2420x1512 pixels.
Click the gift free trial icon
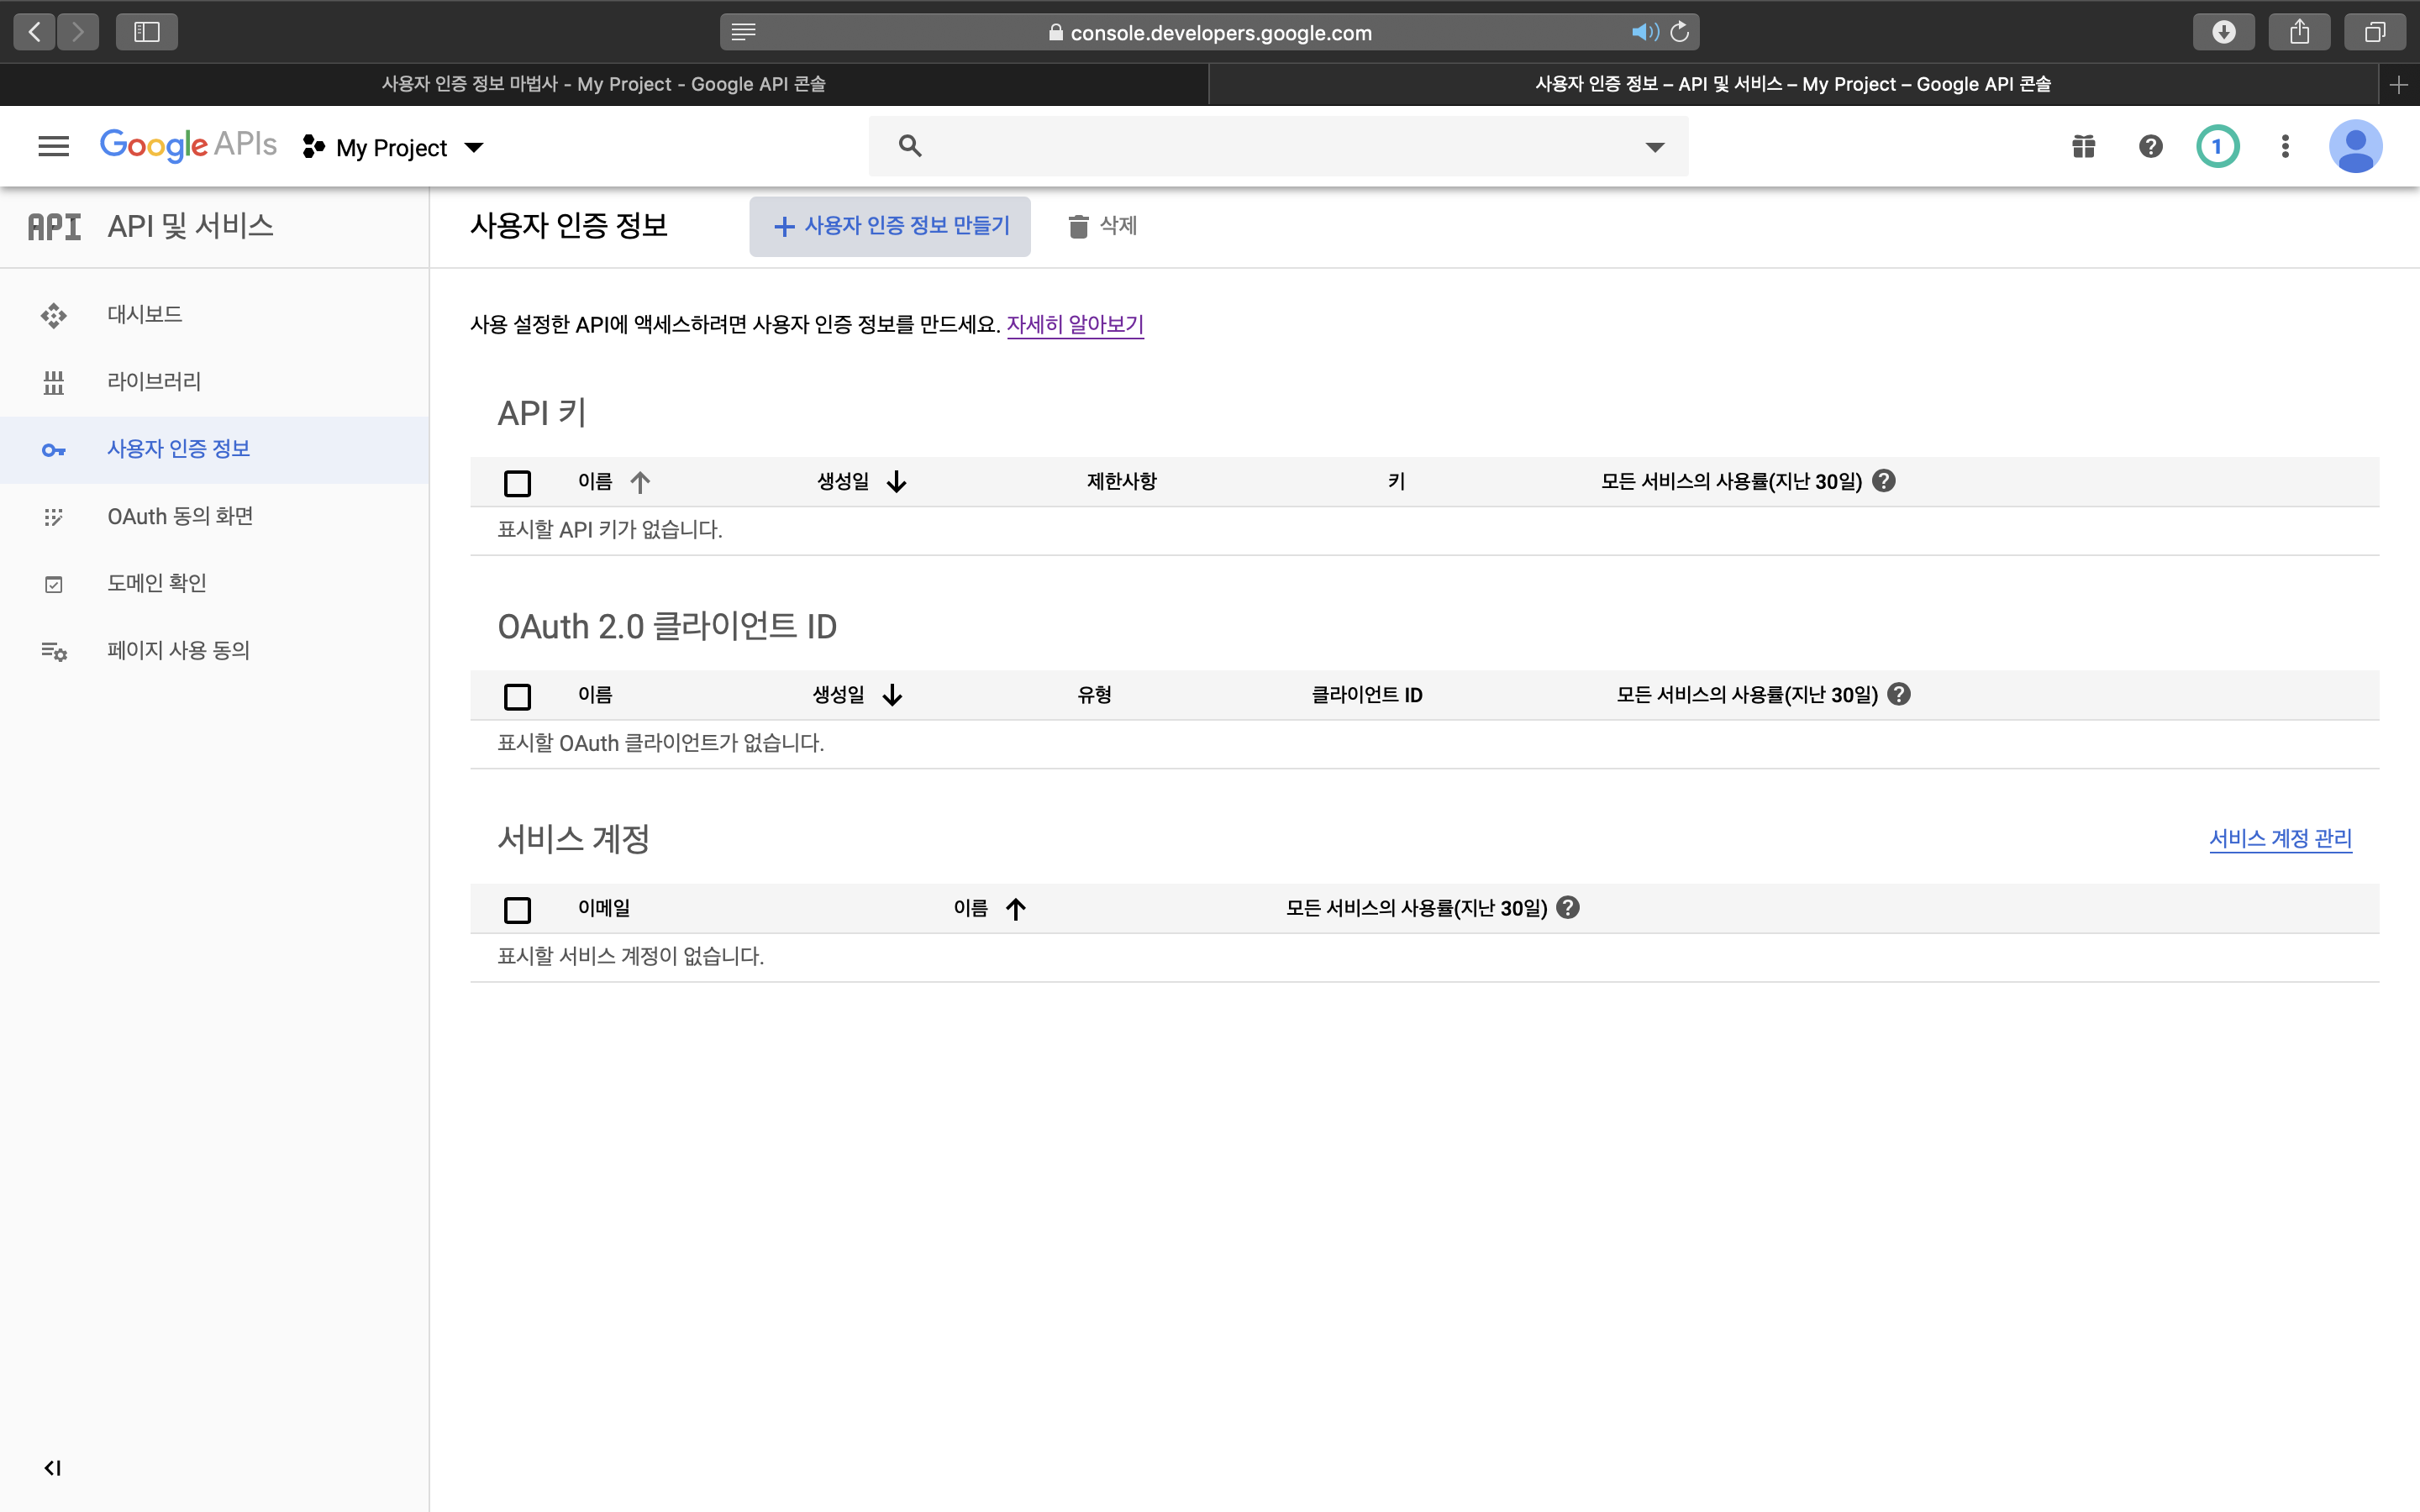pos(2083,147)
